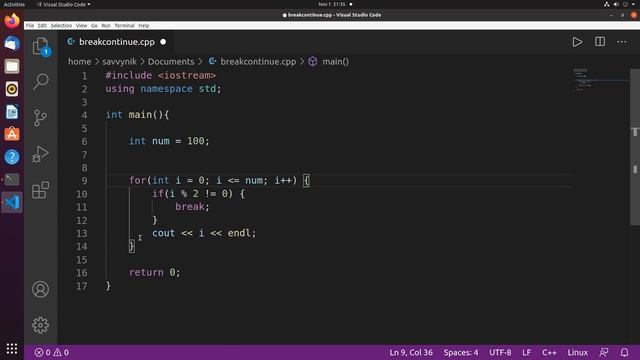Click Visual Studio Code dock icon
The height and width of the screenshot is (360, 640).
click(12, 202)
